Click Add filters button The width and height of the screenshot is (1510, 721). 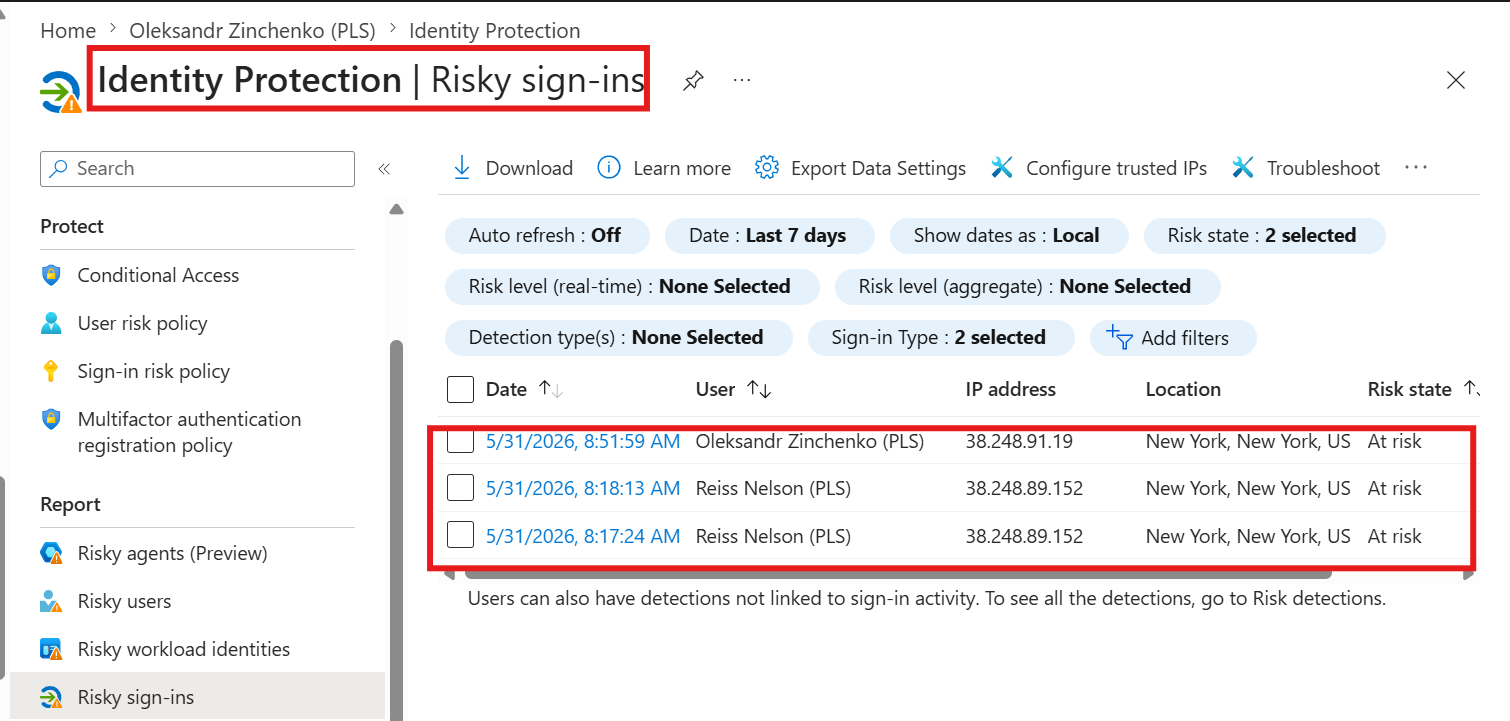pos(1173,338)
